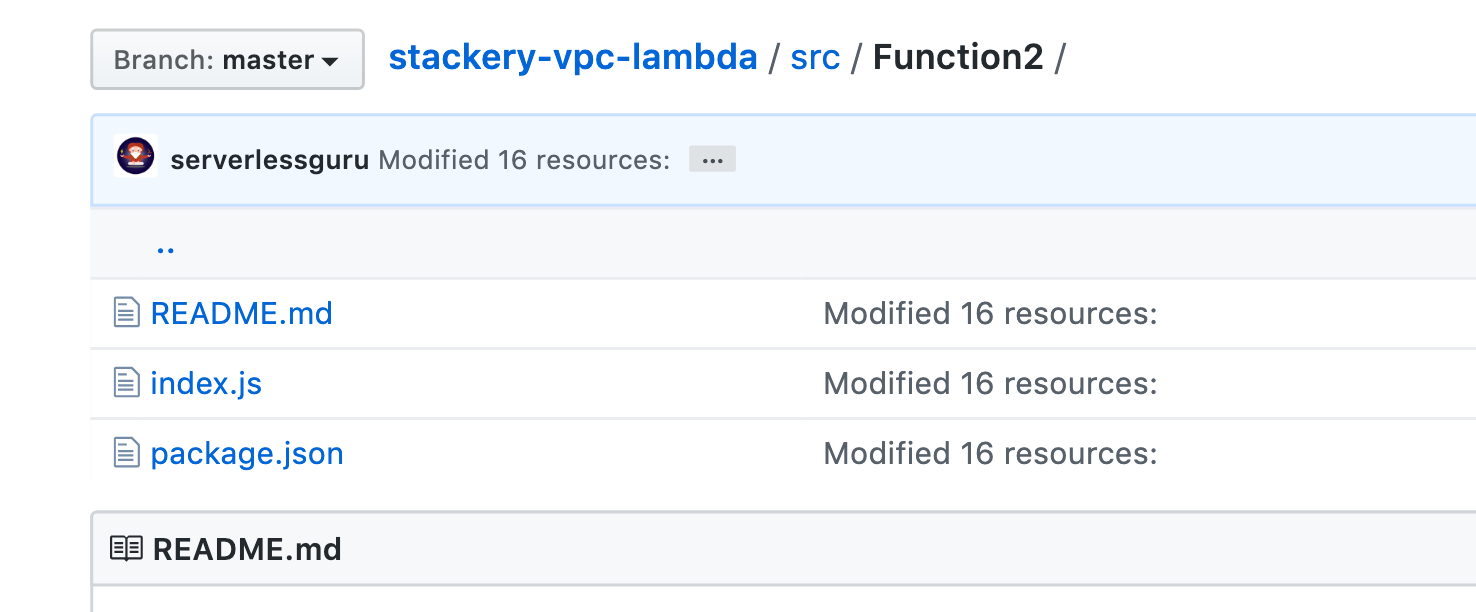
Task: Expand the commit description ellipsis button
Action: click(712, 160)
